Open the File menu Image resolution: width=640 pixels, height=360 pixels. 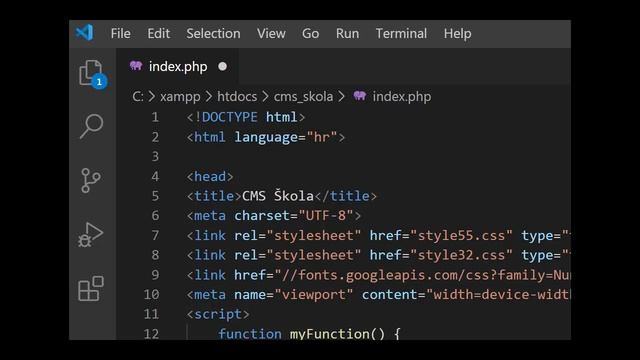pyautogui.click(x=120, y=33)
